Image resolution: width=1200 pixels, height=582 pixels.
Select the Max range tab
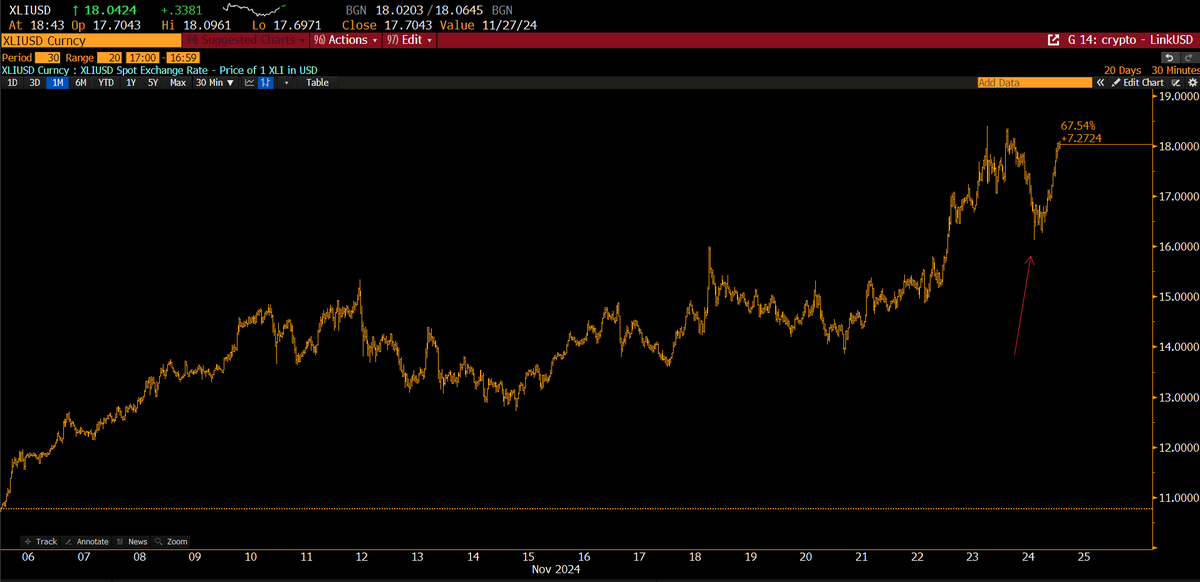tap(178, 82)
